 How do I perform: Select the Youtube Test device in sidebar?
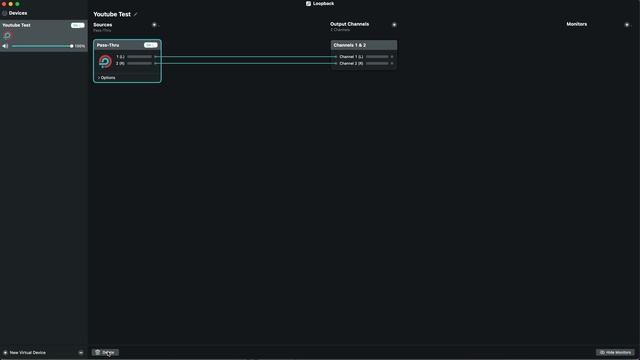point(44,36)
